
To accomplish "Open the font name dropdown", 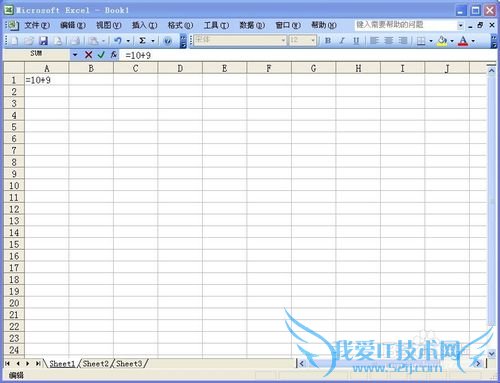I will [x=283, y=41].
